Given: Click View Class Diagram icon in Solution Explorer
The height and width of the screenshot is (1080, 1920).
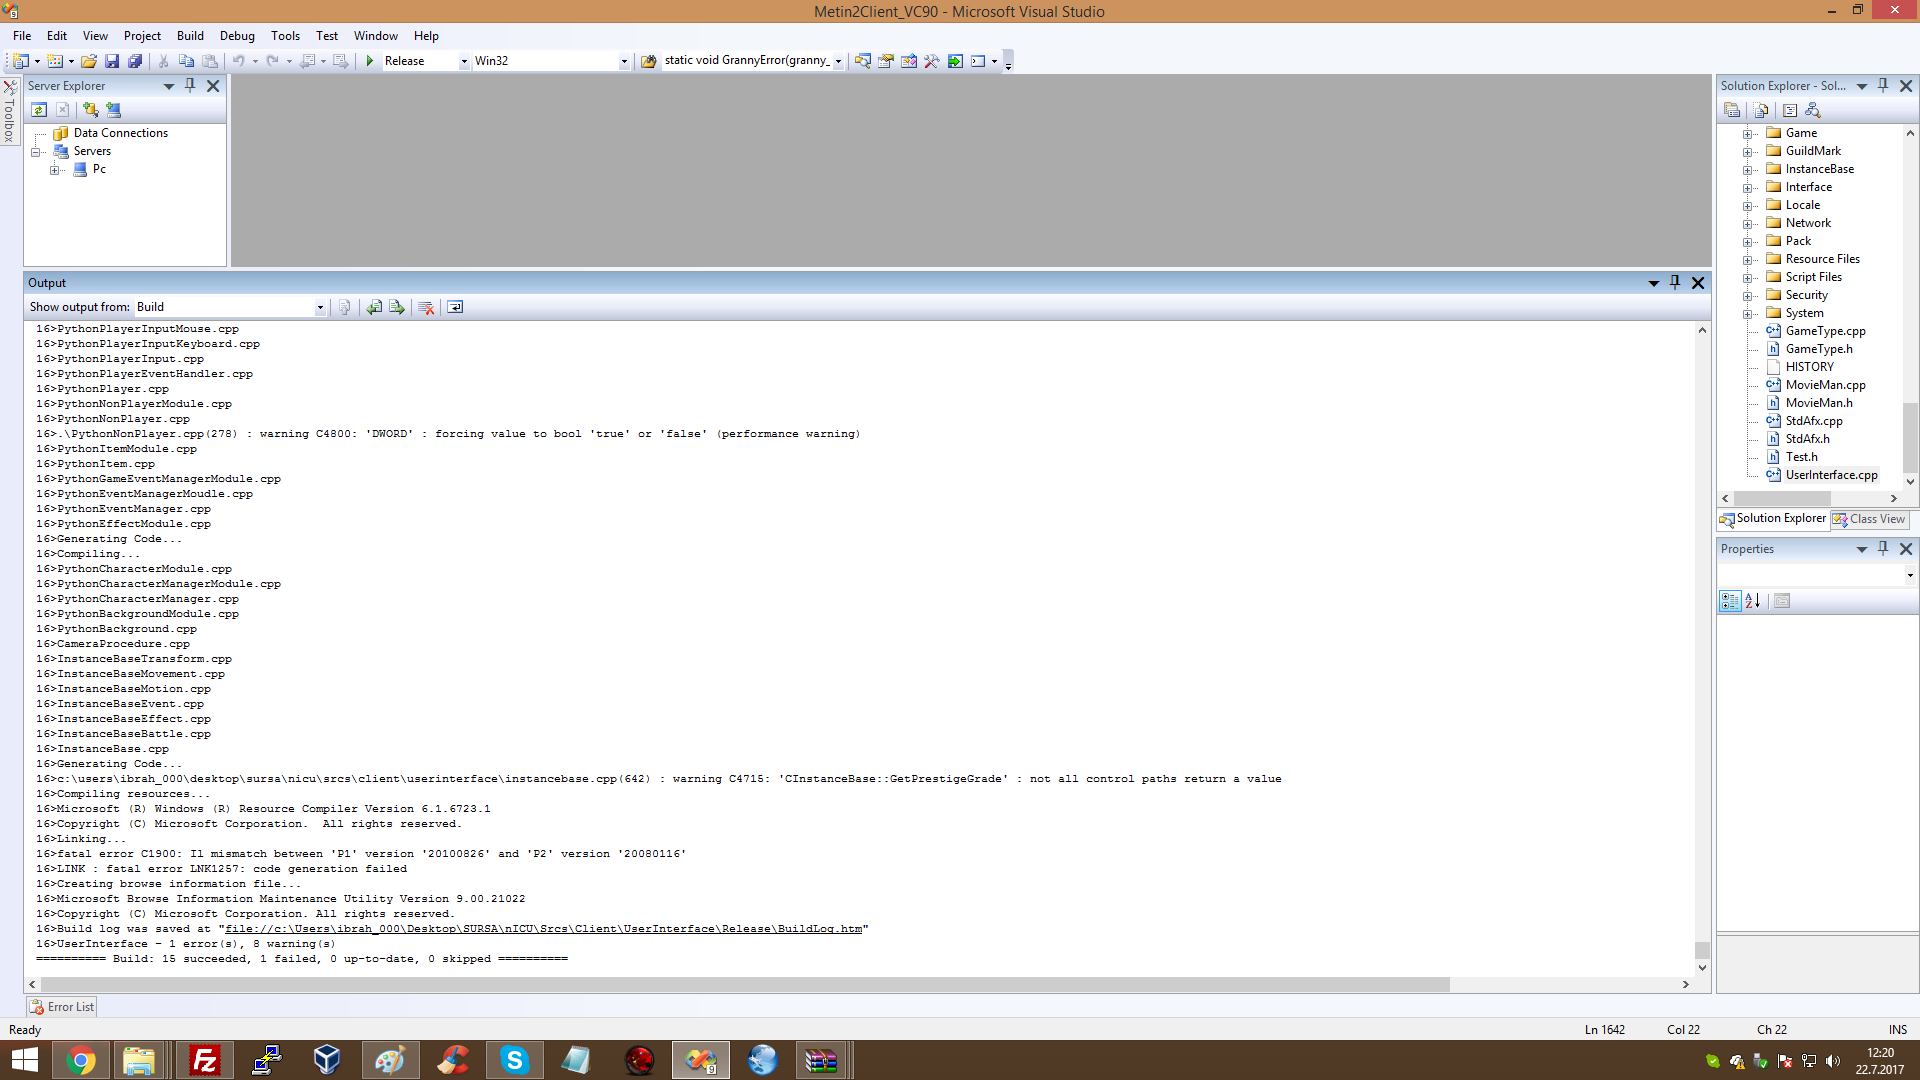Looking at the screenshot, I should 1813,110.
